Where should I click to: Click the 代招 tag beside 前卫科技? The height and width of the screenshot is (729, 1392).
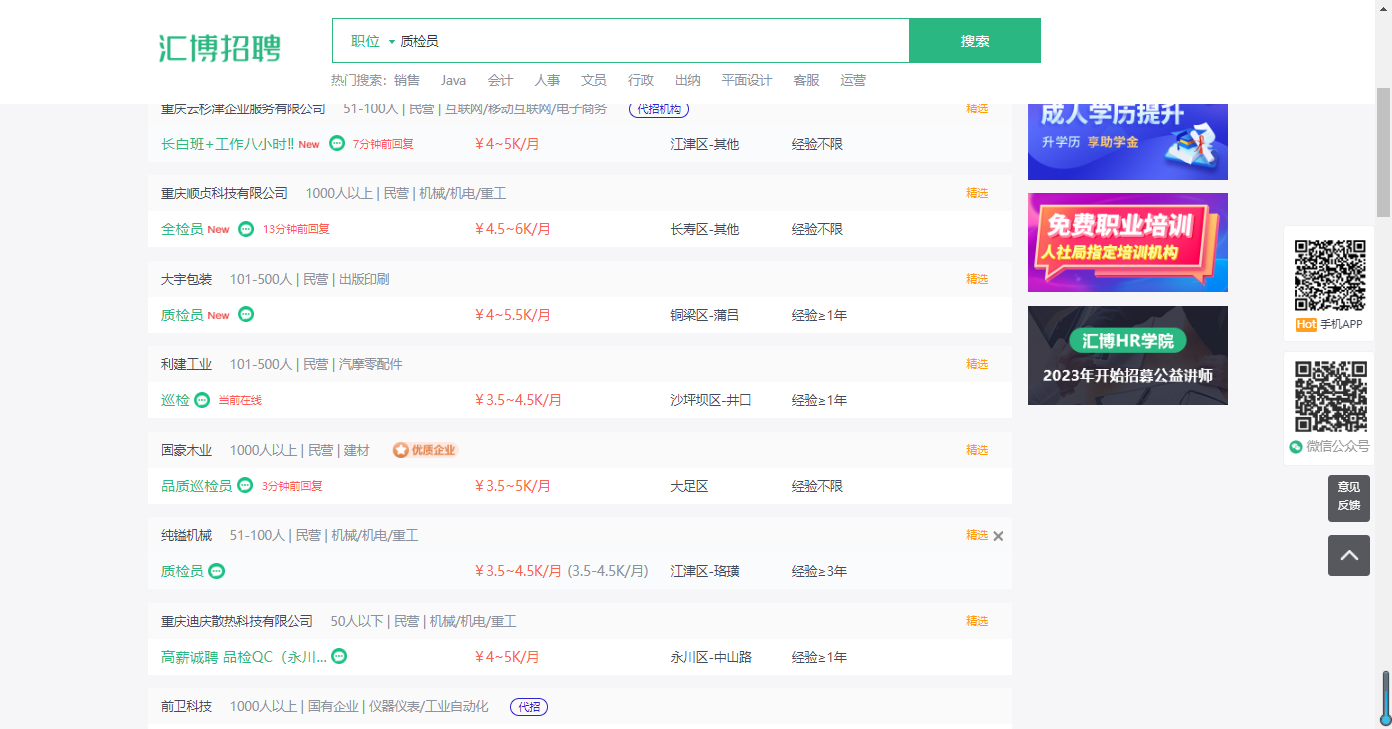tap(529, 707)
